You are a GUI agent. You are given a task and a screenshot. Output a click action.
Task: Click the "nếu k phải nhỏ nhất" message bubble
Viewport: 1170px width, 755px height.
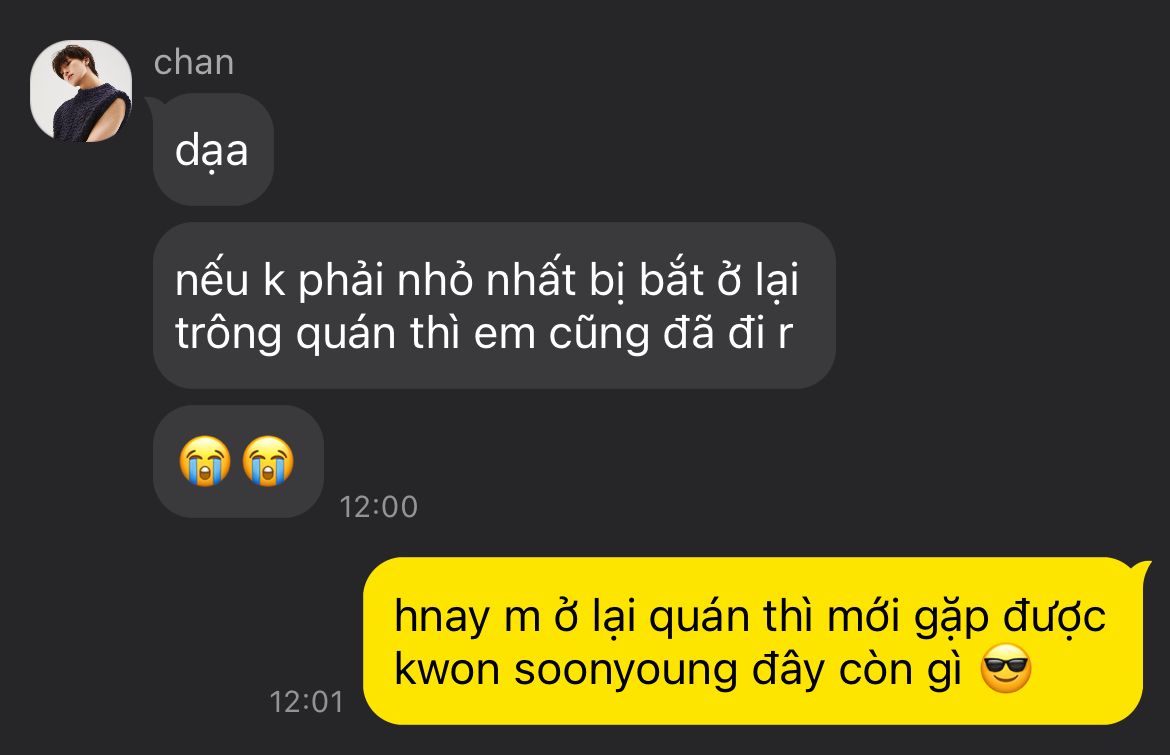pyautogui.click(x=494, y=305)
